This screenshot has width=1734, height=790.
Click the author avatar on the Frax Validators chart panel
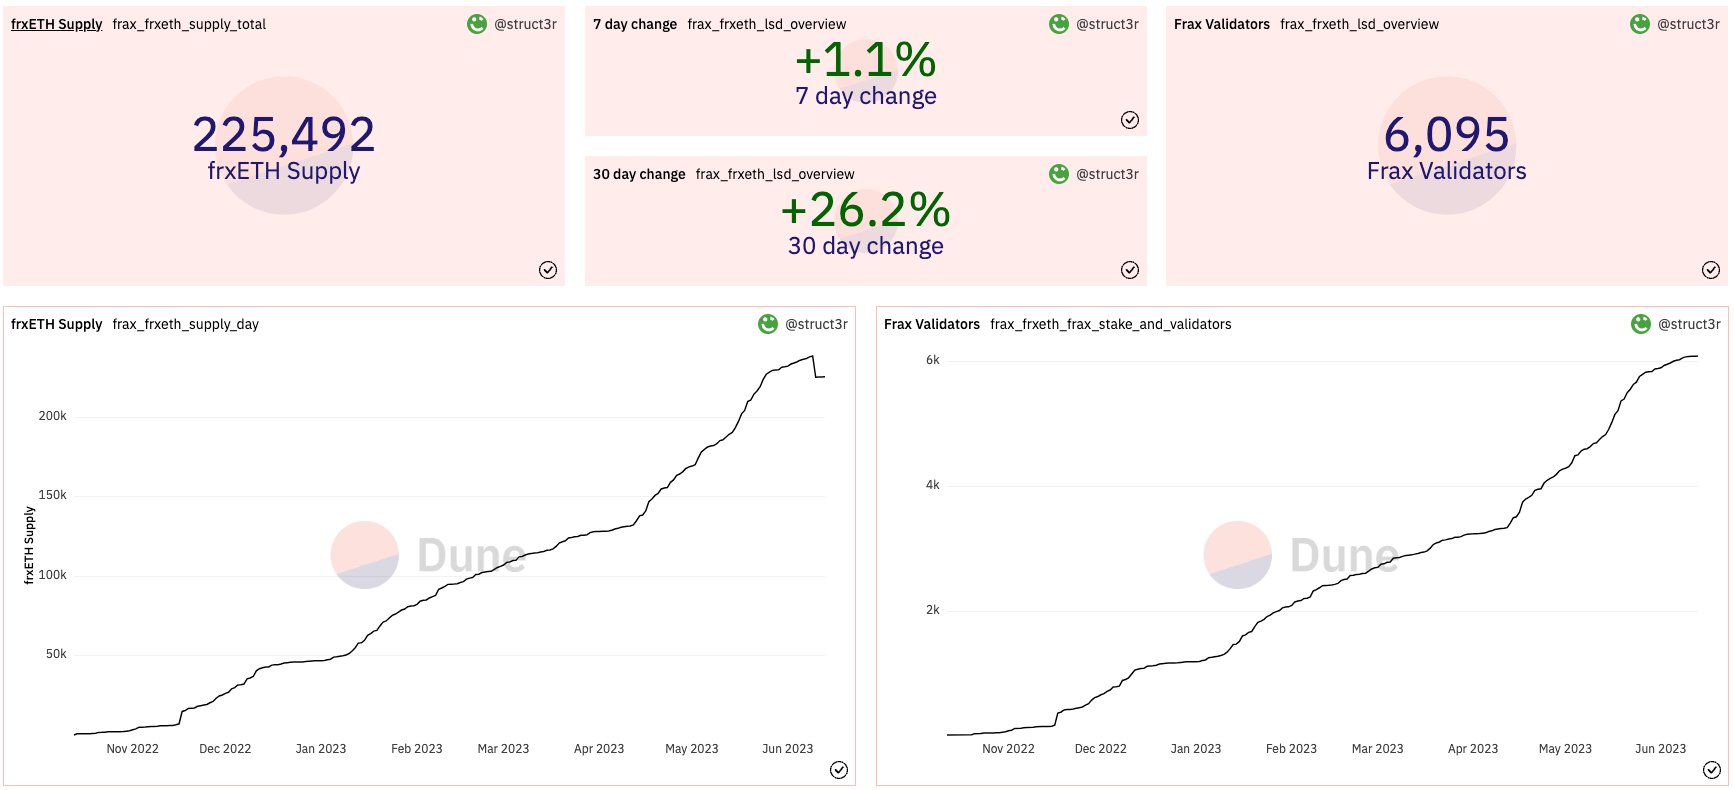pos(1641,324)
